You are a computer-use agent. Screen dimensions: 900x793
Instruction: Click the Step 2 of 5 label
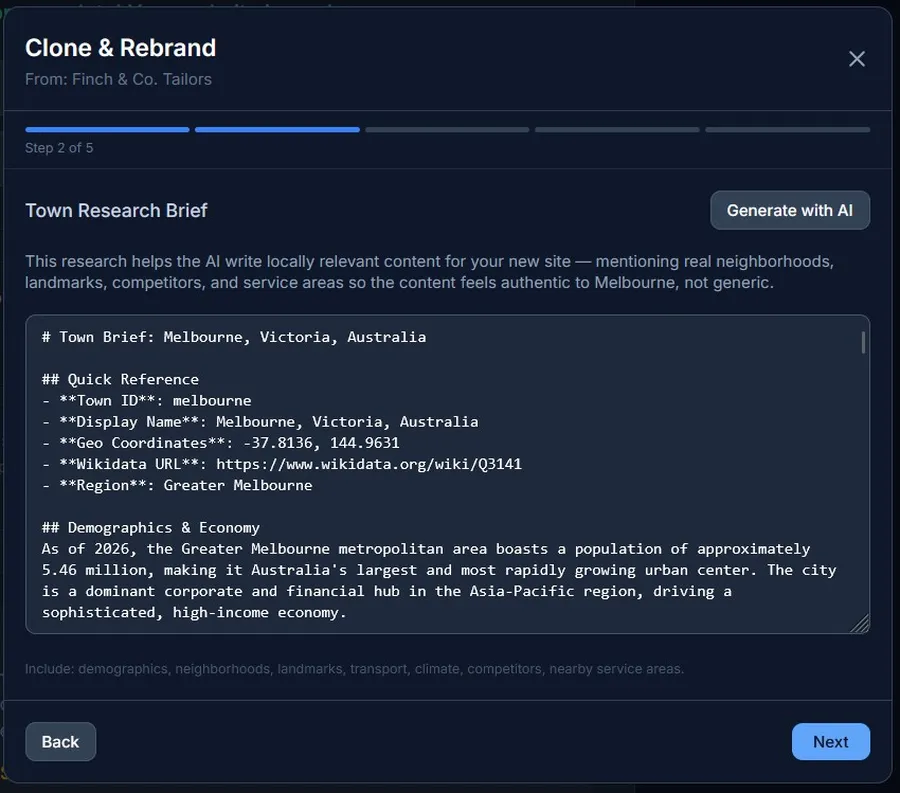pyautogui.click(x=59, y=148)
